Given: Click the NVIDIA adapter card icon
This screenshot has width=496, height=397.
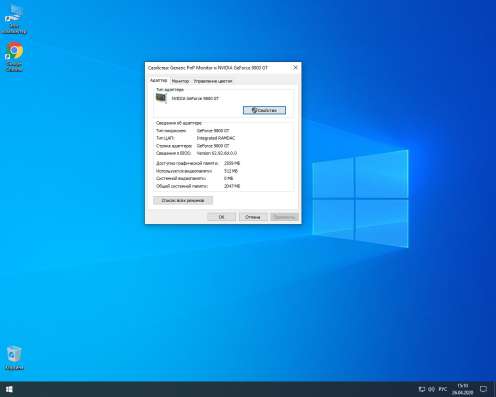Looking at the screenshot, I should coord(161,98).
